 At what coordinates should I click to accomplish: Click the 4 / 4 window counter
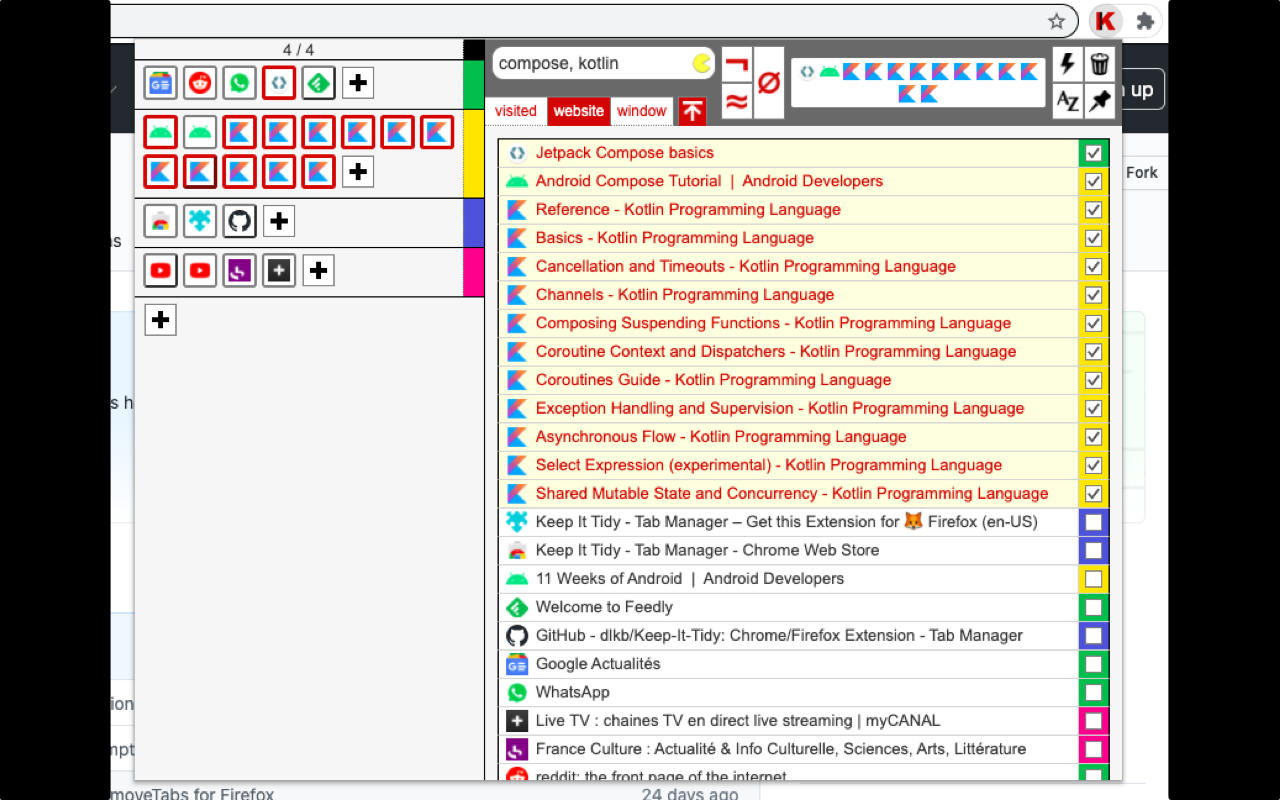click(298, 50)
